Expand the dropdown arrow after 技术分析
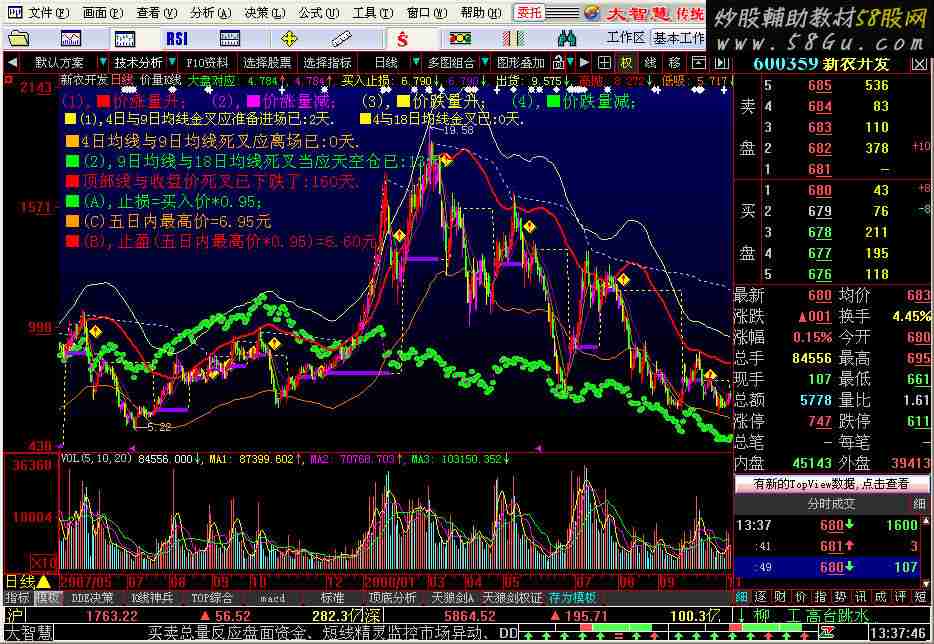The height and width of the screenshot is (644, 934). pyautogui.click(x=172, y=63)
